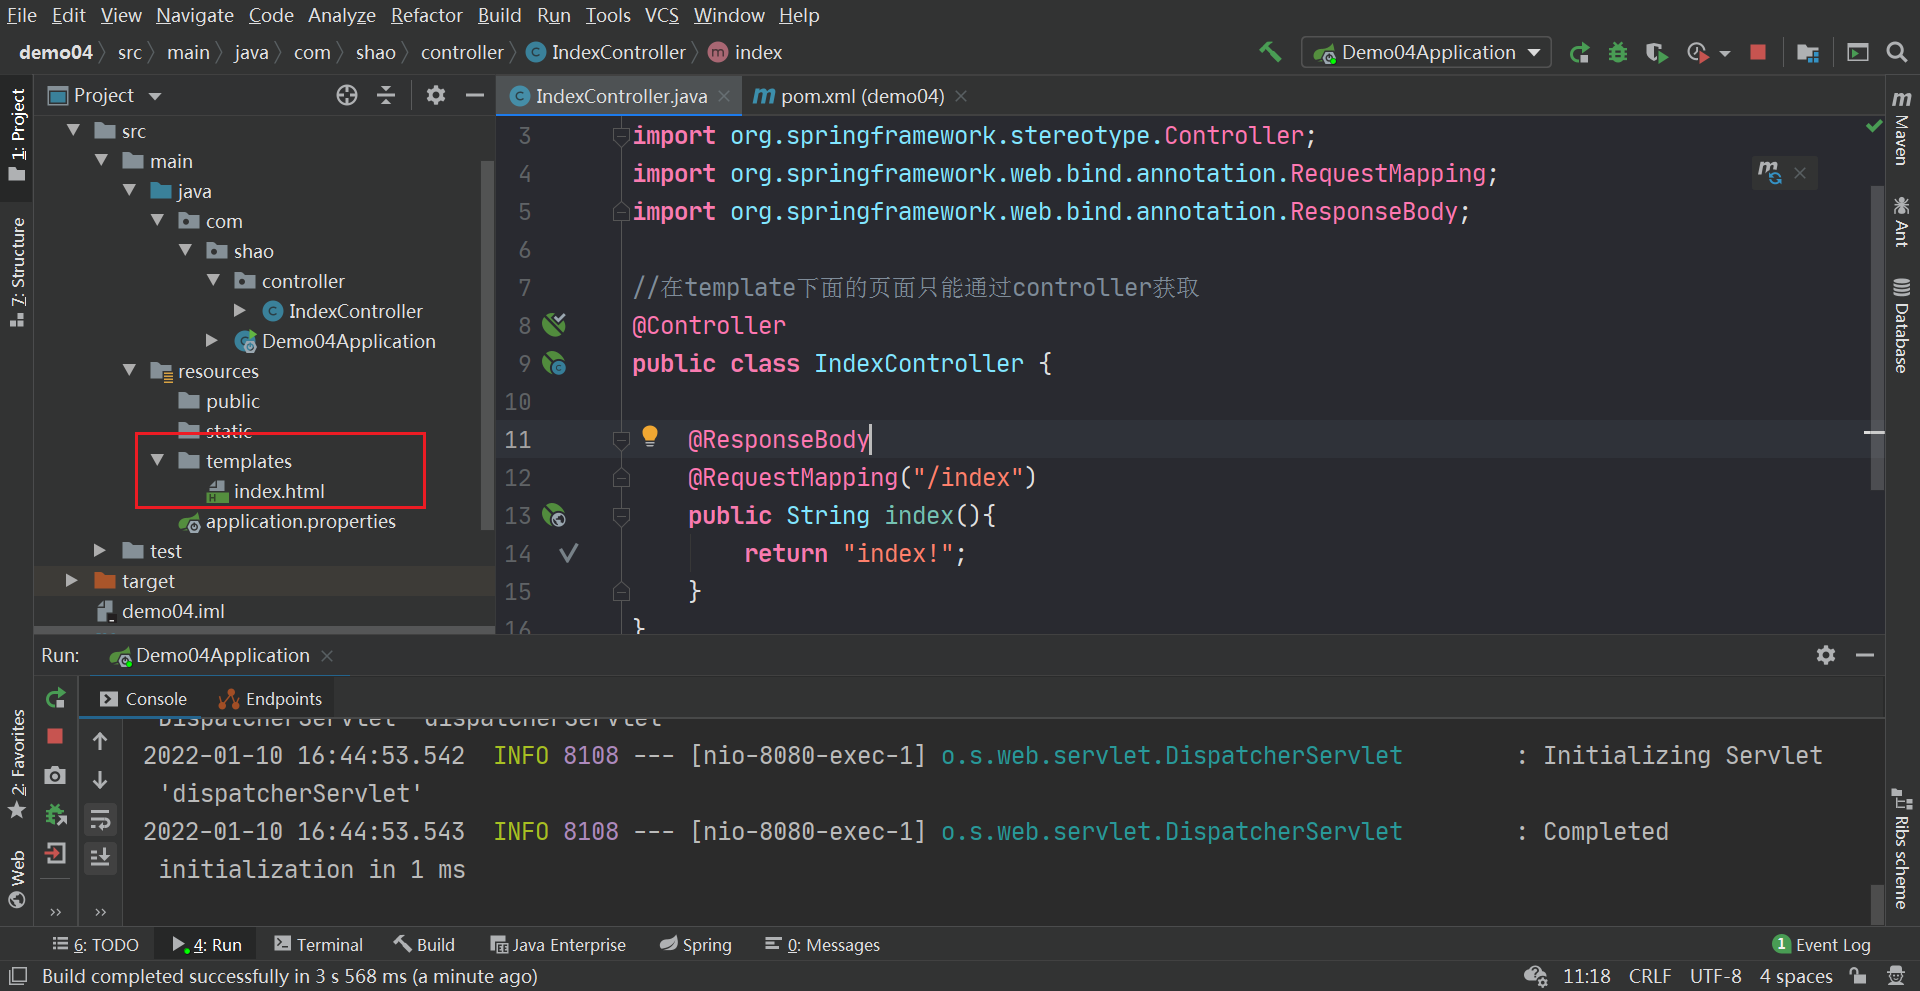Toggle soft-wrap in the console
This screenshot has width=1920, height=991.
coord(100,820)
